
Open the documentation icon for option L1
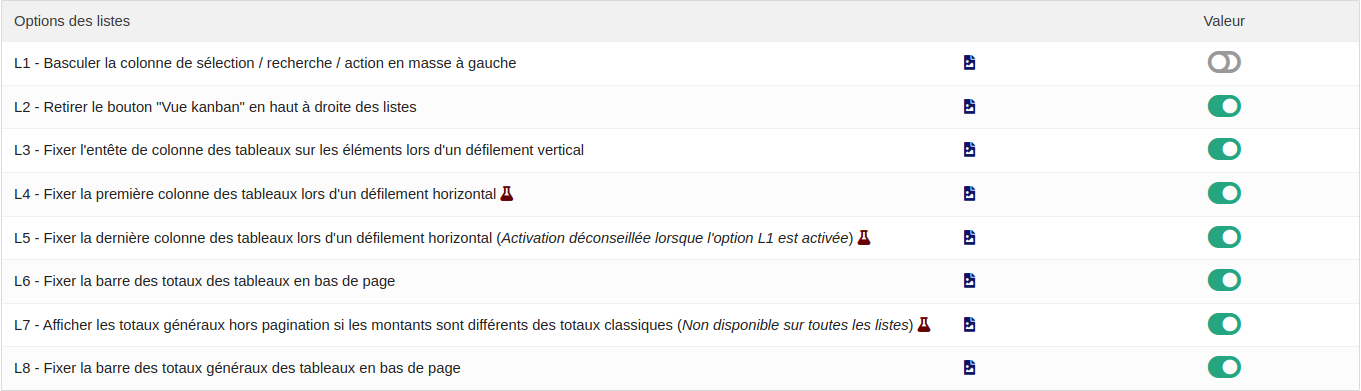tap(969, 63)
